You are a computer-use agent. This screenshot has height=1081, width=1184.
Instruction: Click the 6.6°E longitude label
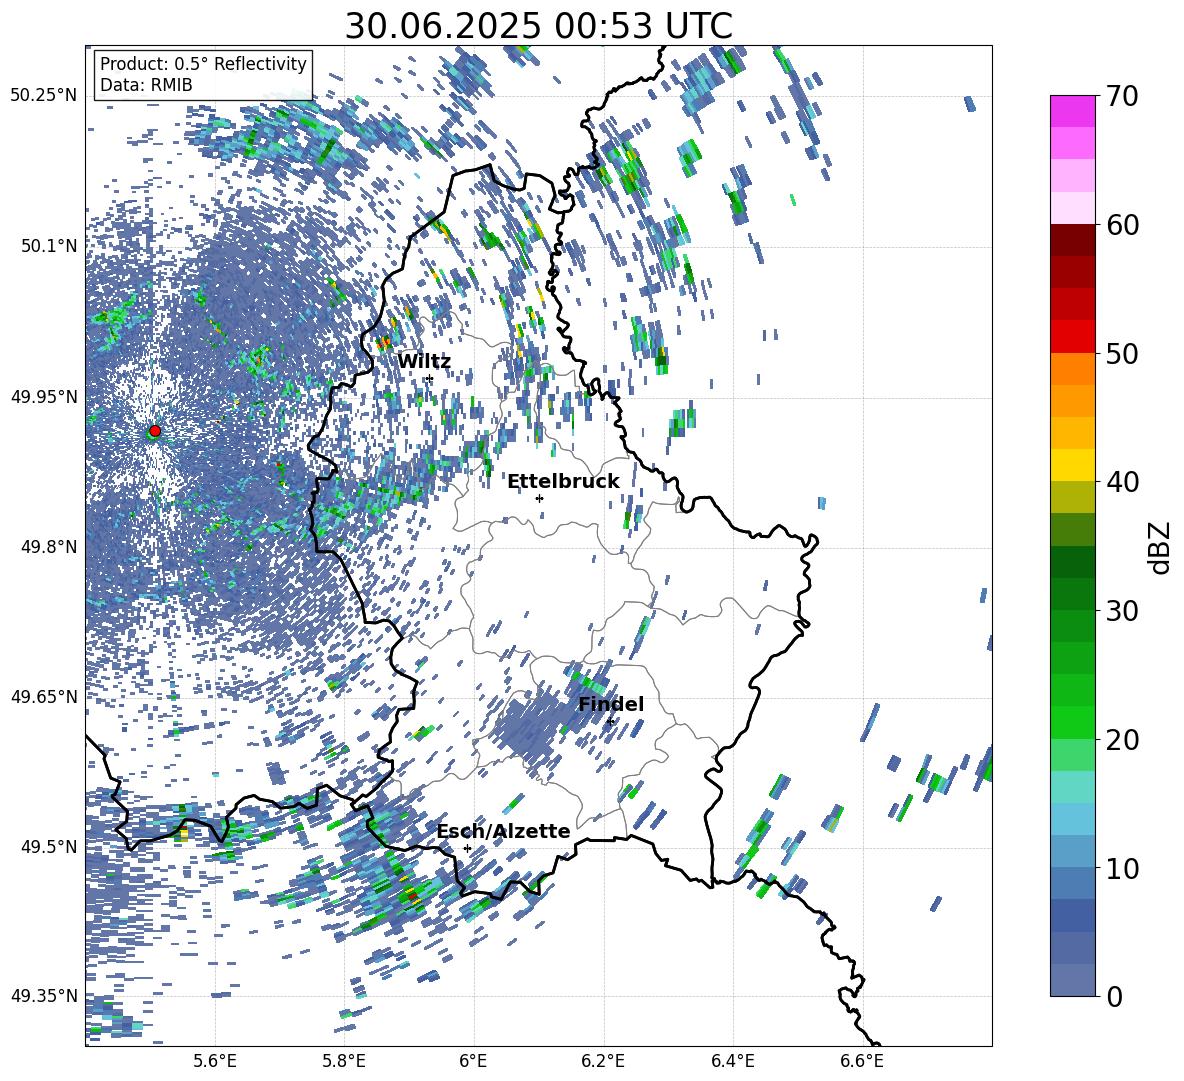pos(862,1061)
